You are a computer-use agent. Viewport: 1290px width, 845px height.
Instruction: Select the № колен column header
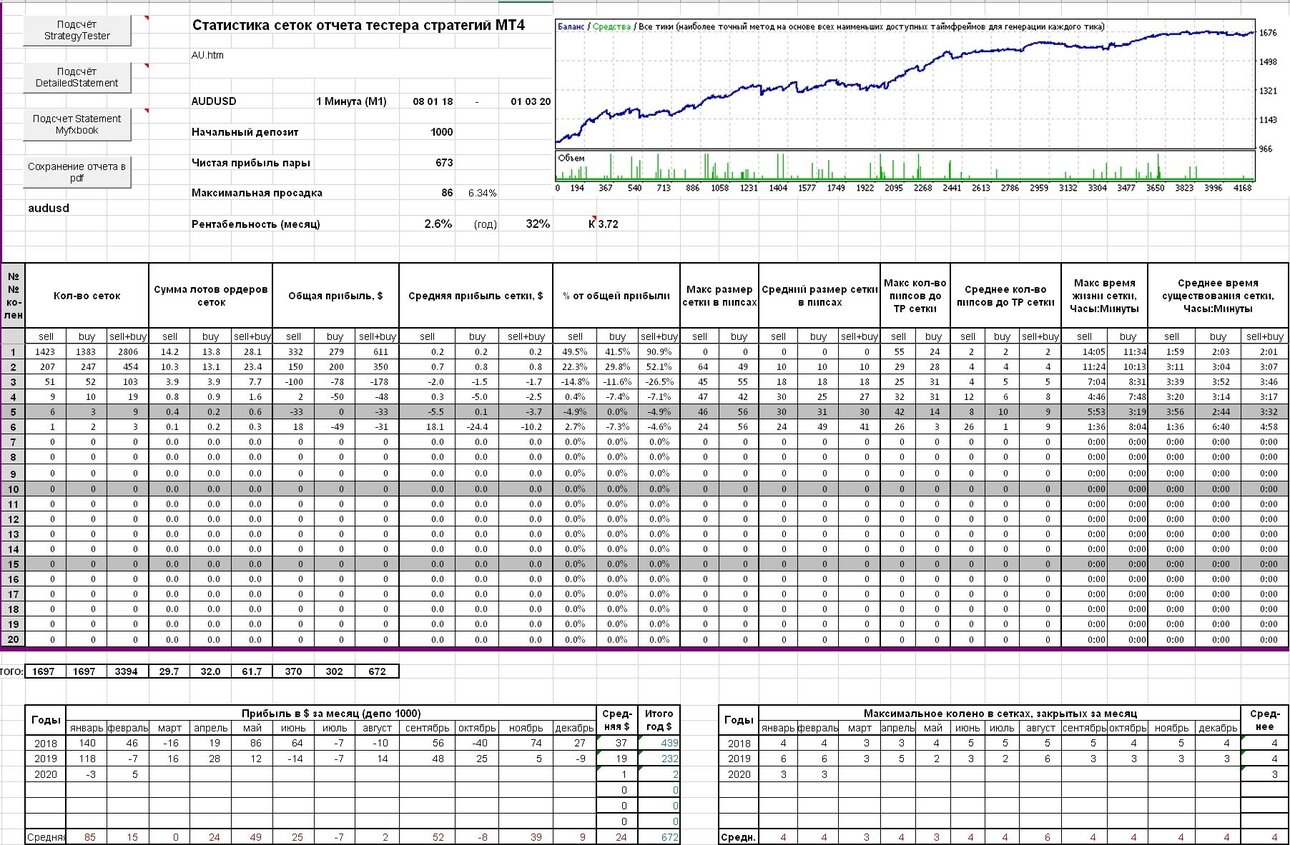13,296
